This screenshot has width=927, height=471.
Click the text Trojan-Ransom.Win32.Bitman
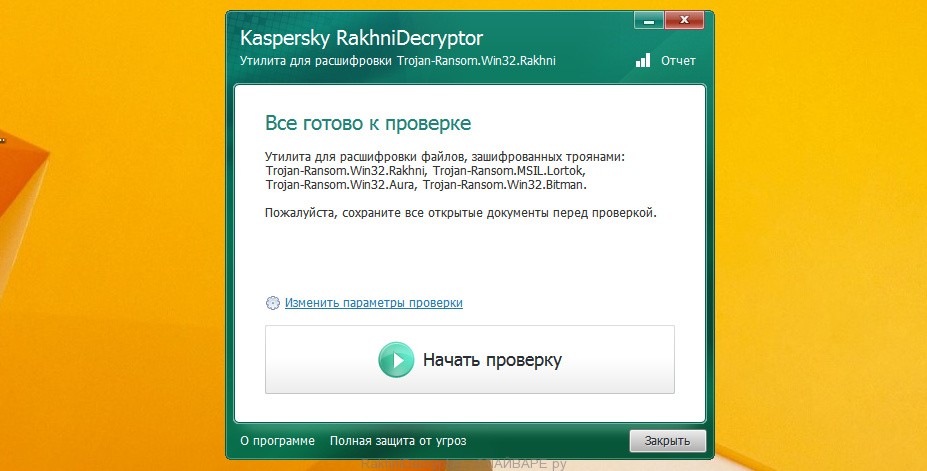[x=505, y=185]
